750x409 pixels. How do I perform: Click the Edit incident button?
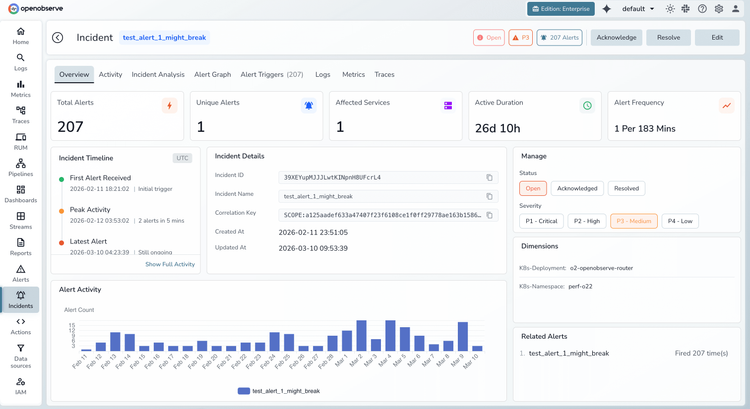(717, 38)
